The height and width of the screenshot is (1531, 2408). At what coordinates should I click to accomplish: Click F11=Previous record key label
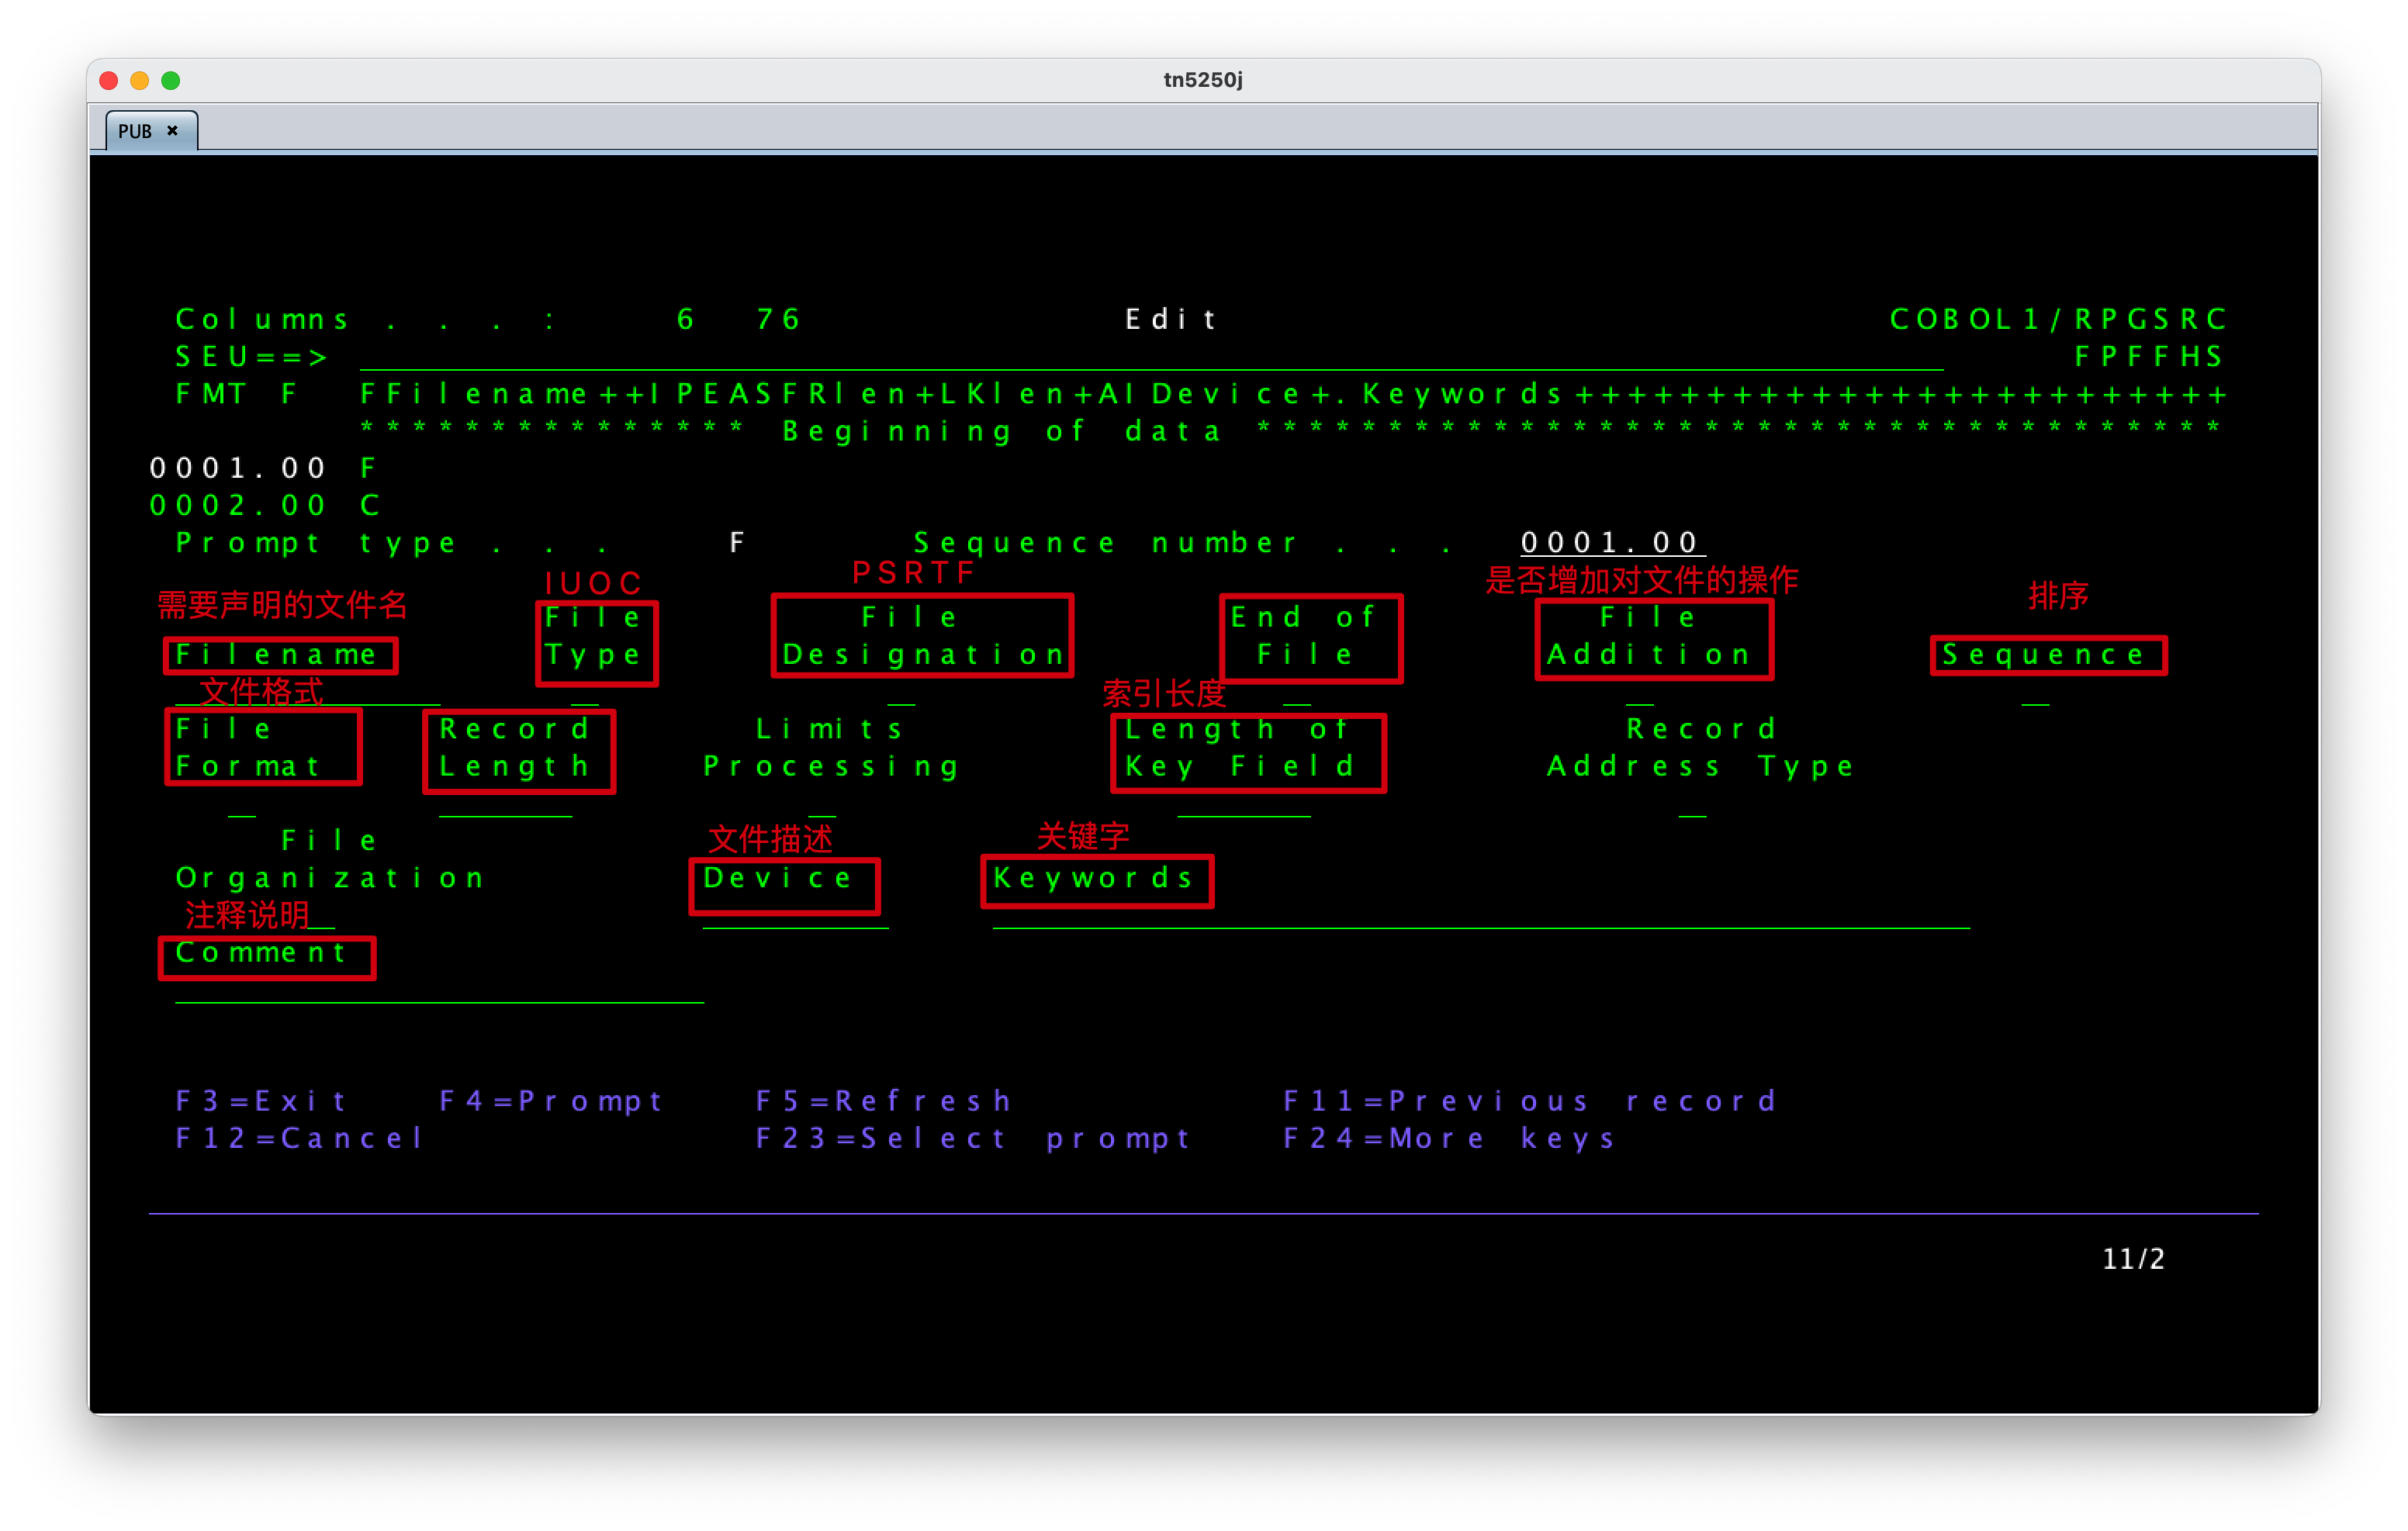tap(1530, 1101)
